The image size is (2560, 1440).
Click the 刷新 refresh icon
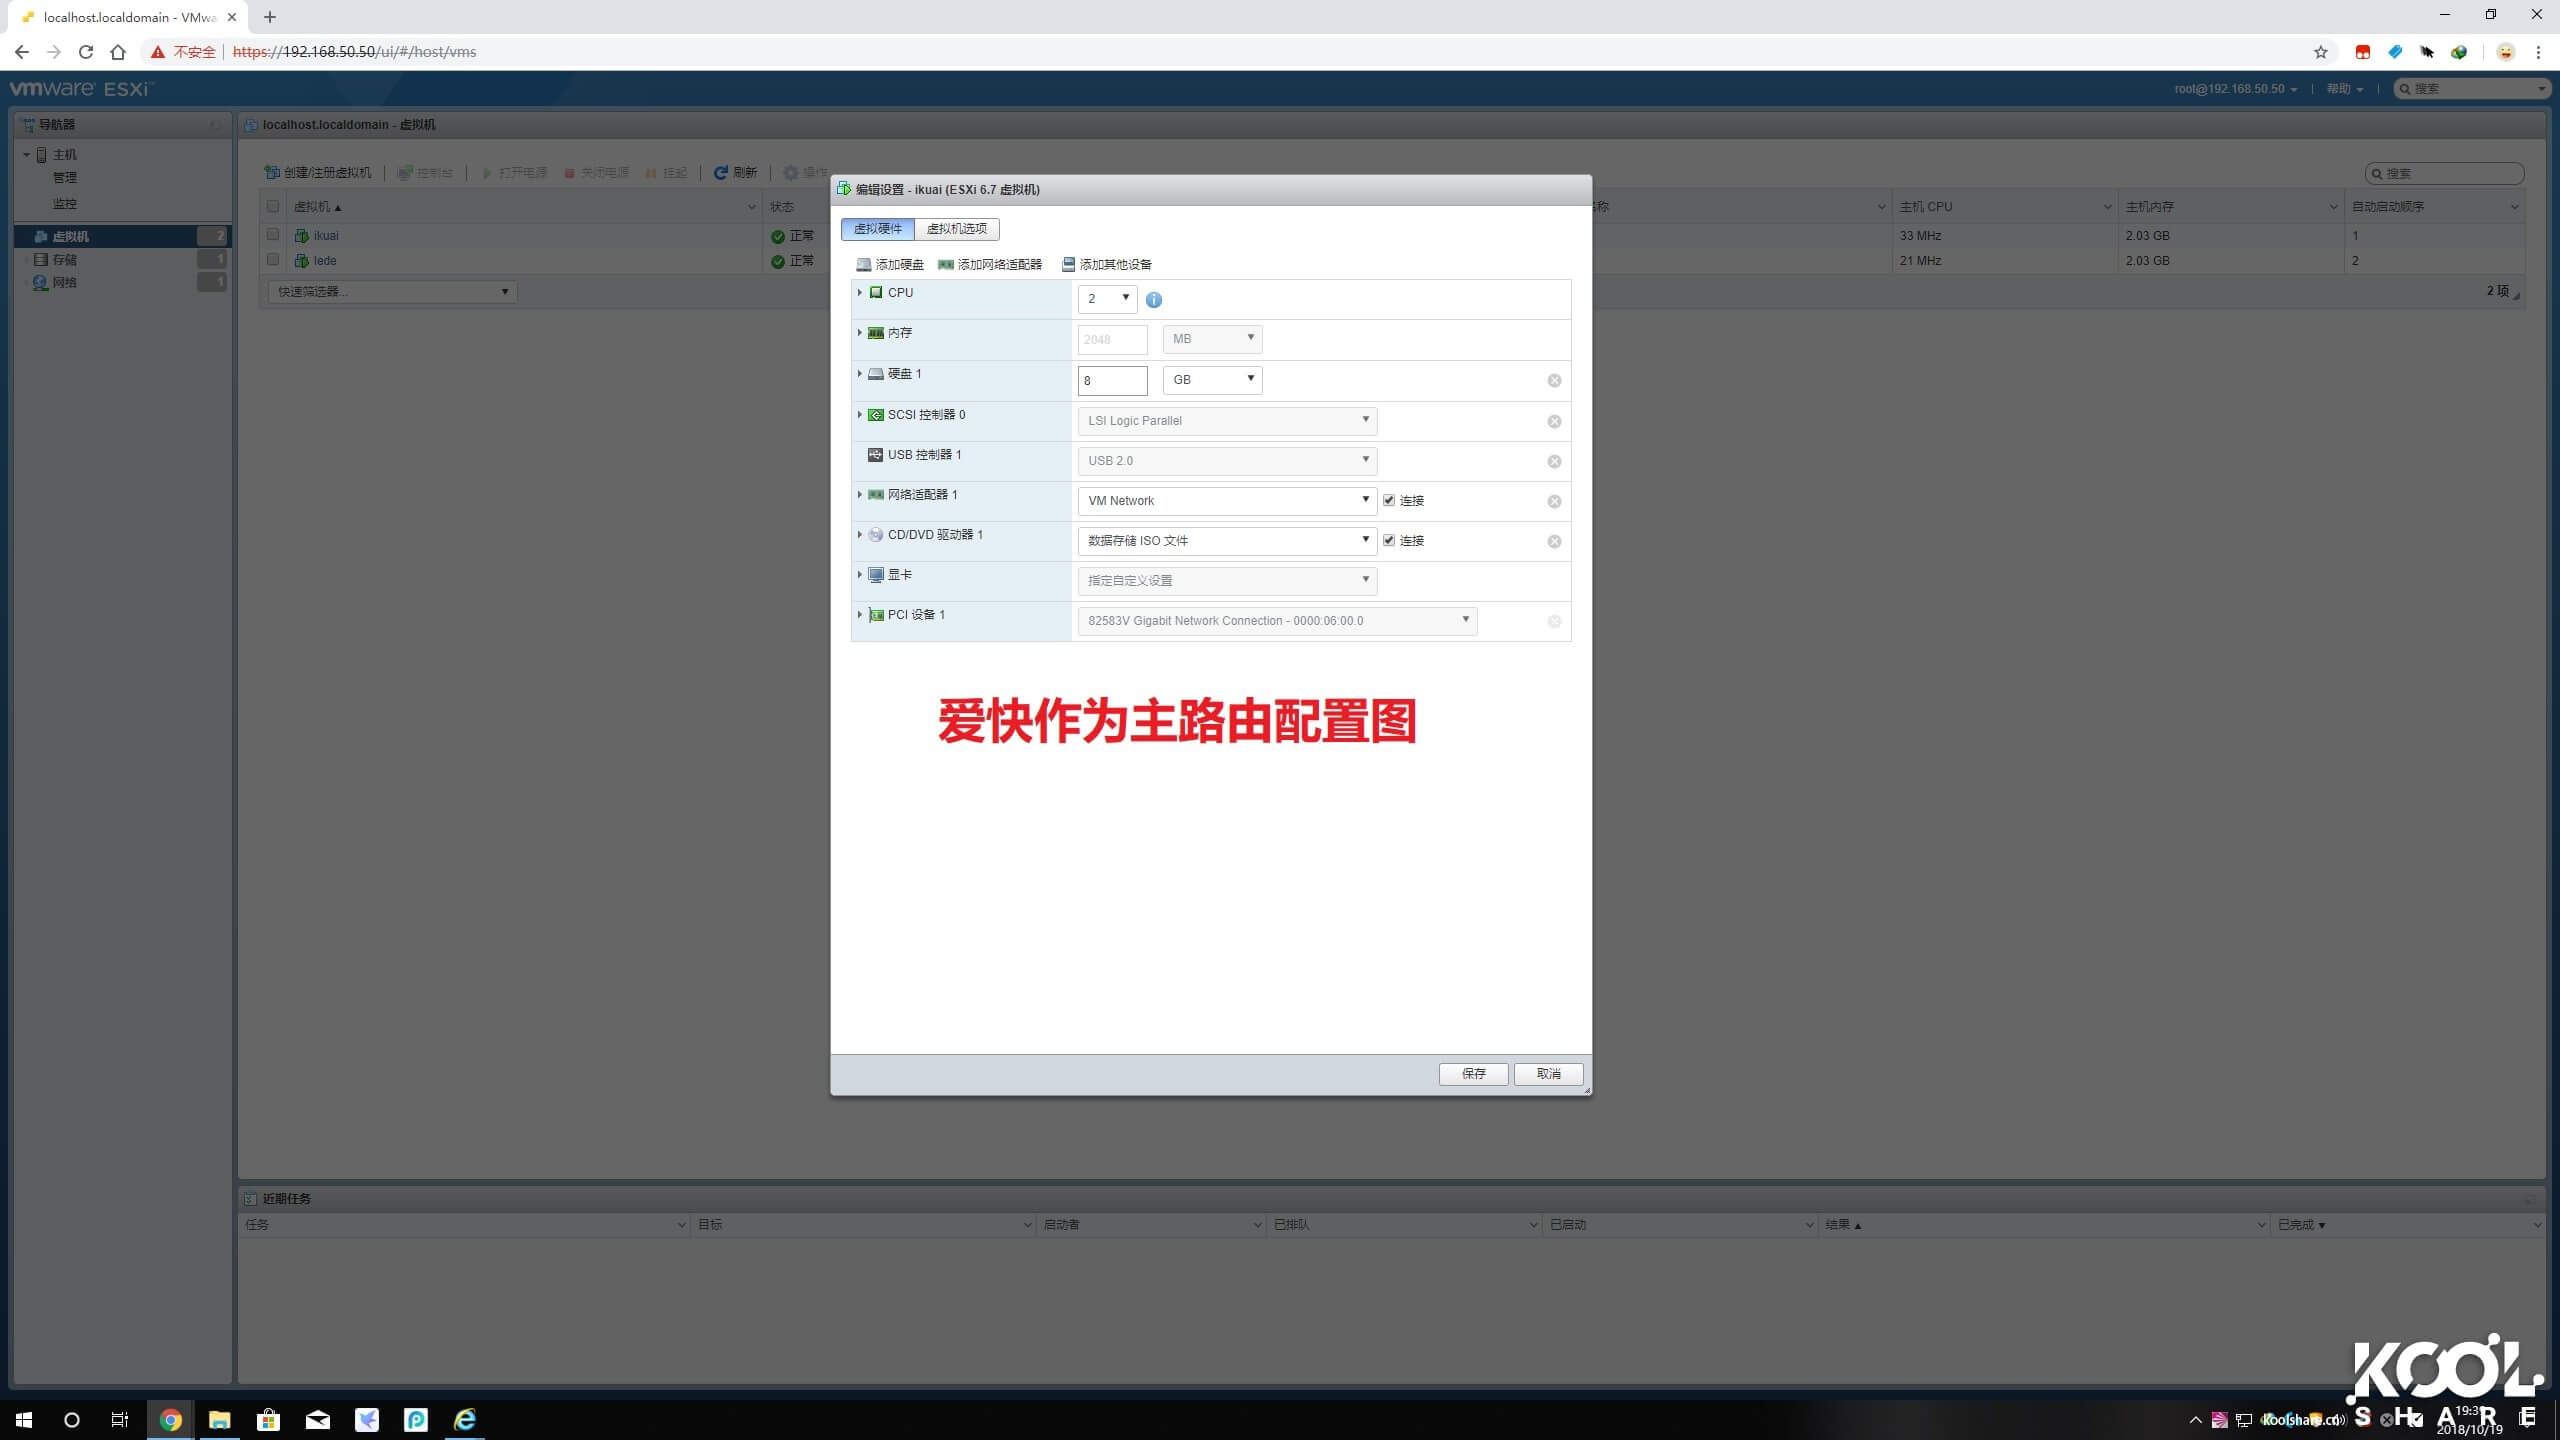tap(721, 171)
